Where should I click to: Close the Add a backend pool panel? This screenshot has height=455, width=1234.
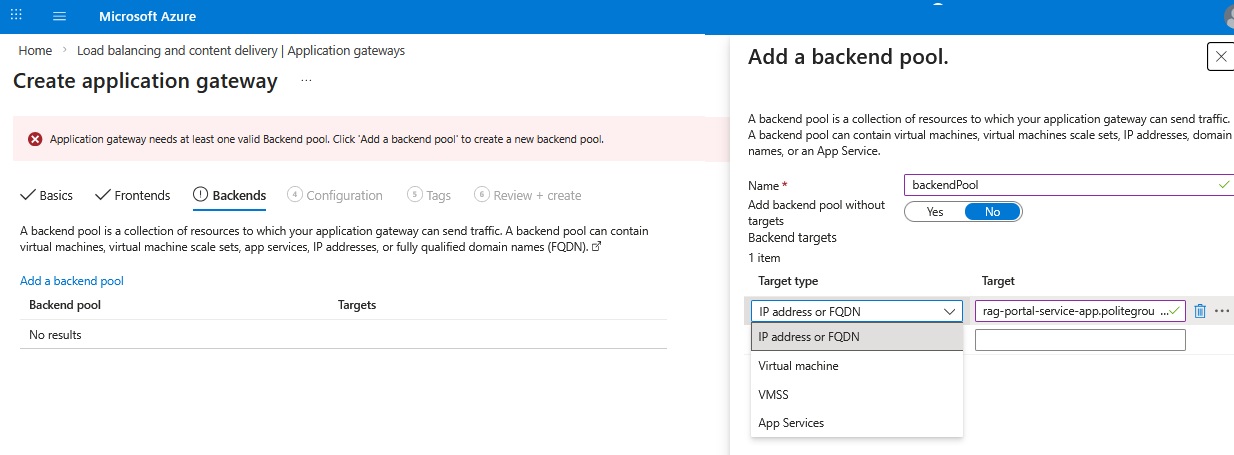click(1221, 57)
